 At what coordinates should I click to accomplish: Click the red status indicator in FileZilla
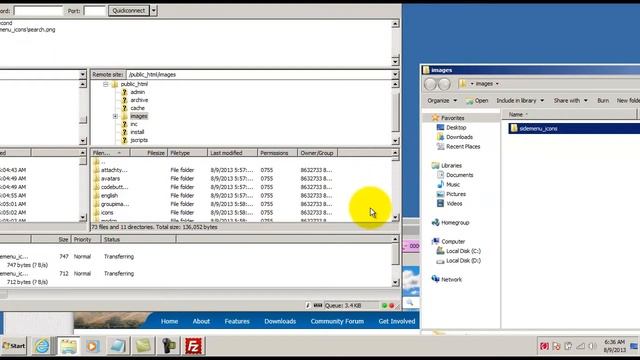click(x=391, y=305)
